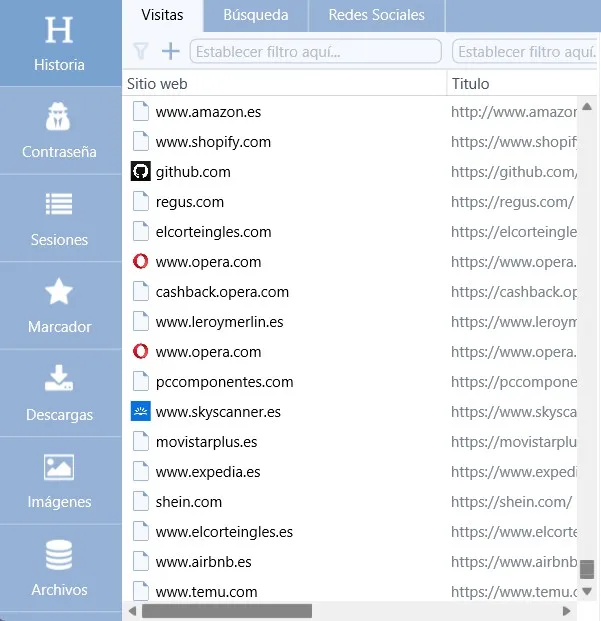Select the shein.com row text

(188, 502)
